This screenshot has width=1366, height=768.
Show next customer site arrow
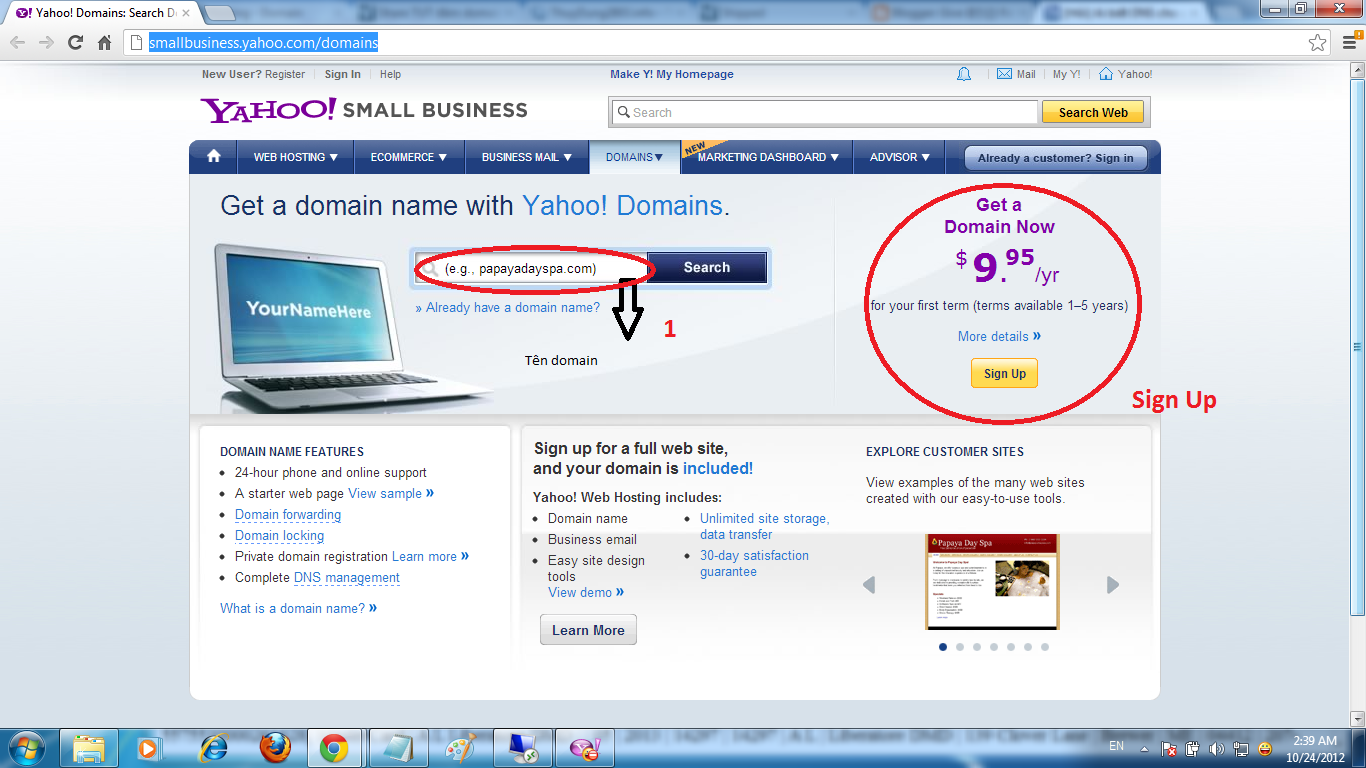coord(1113,585)
